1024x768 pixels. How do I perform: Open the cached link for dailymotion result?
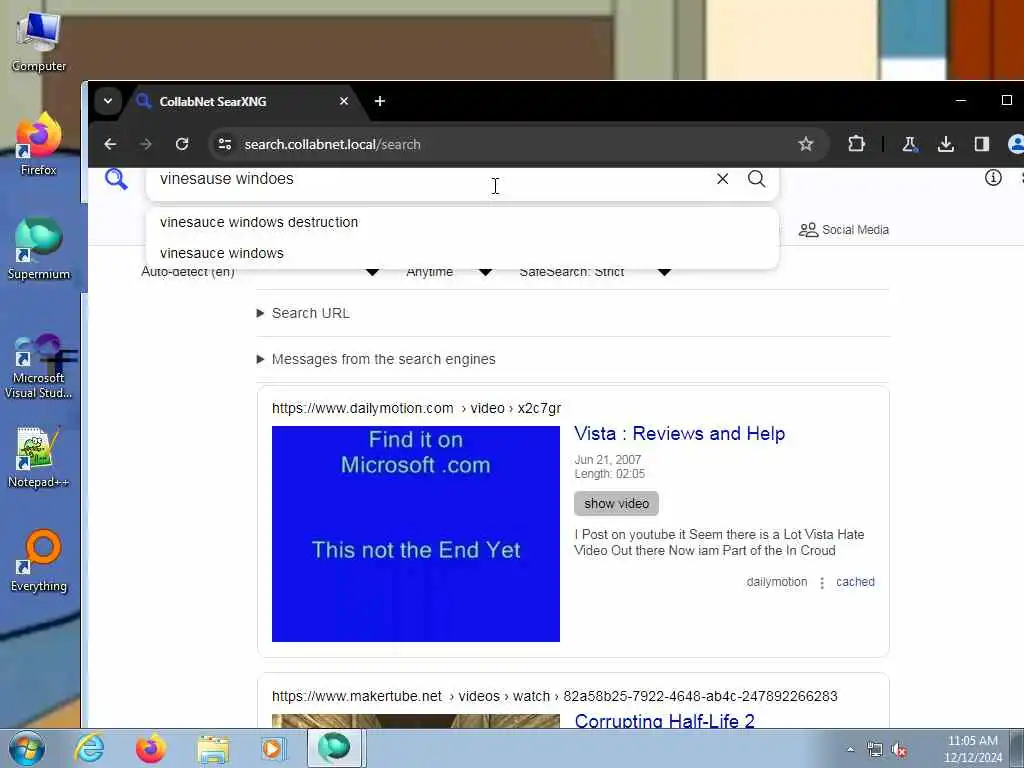click(855, 582)
